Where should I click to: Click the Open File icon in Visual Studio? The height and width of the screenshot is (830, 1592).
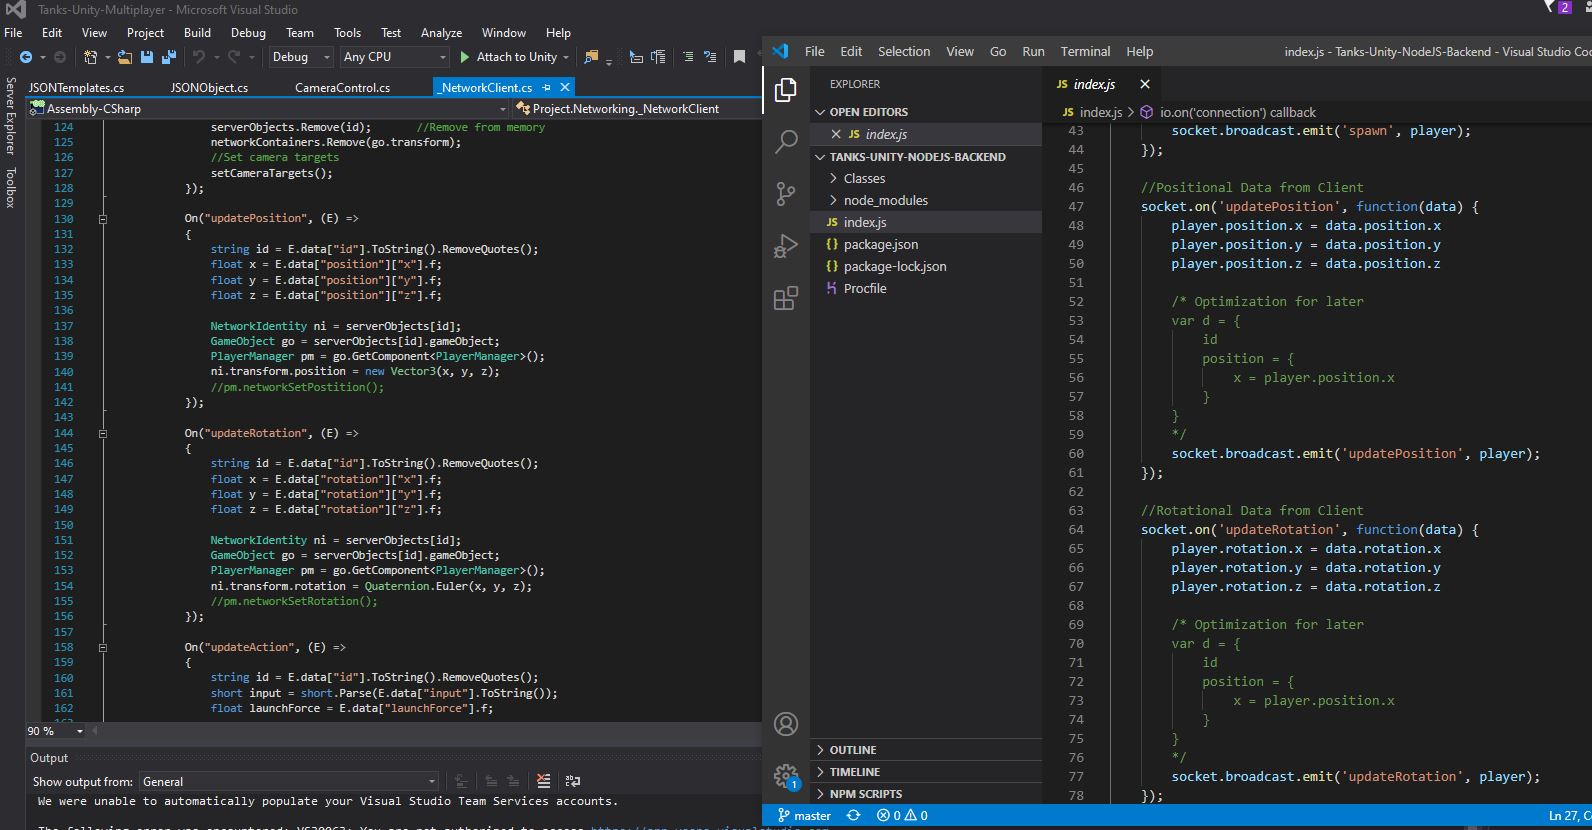(x=125, y=57)
